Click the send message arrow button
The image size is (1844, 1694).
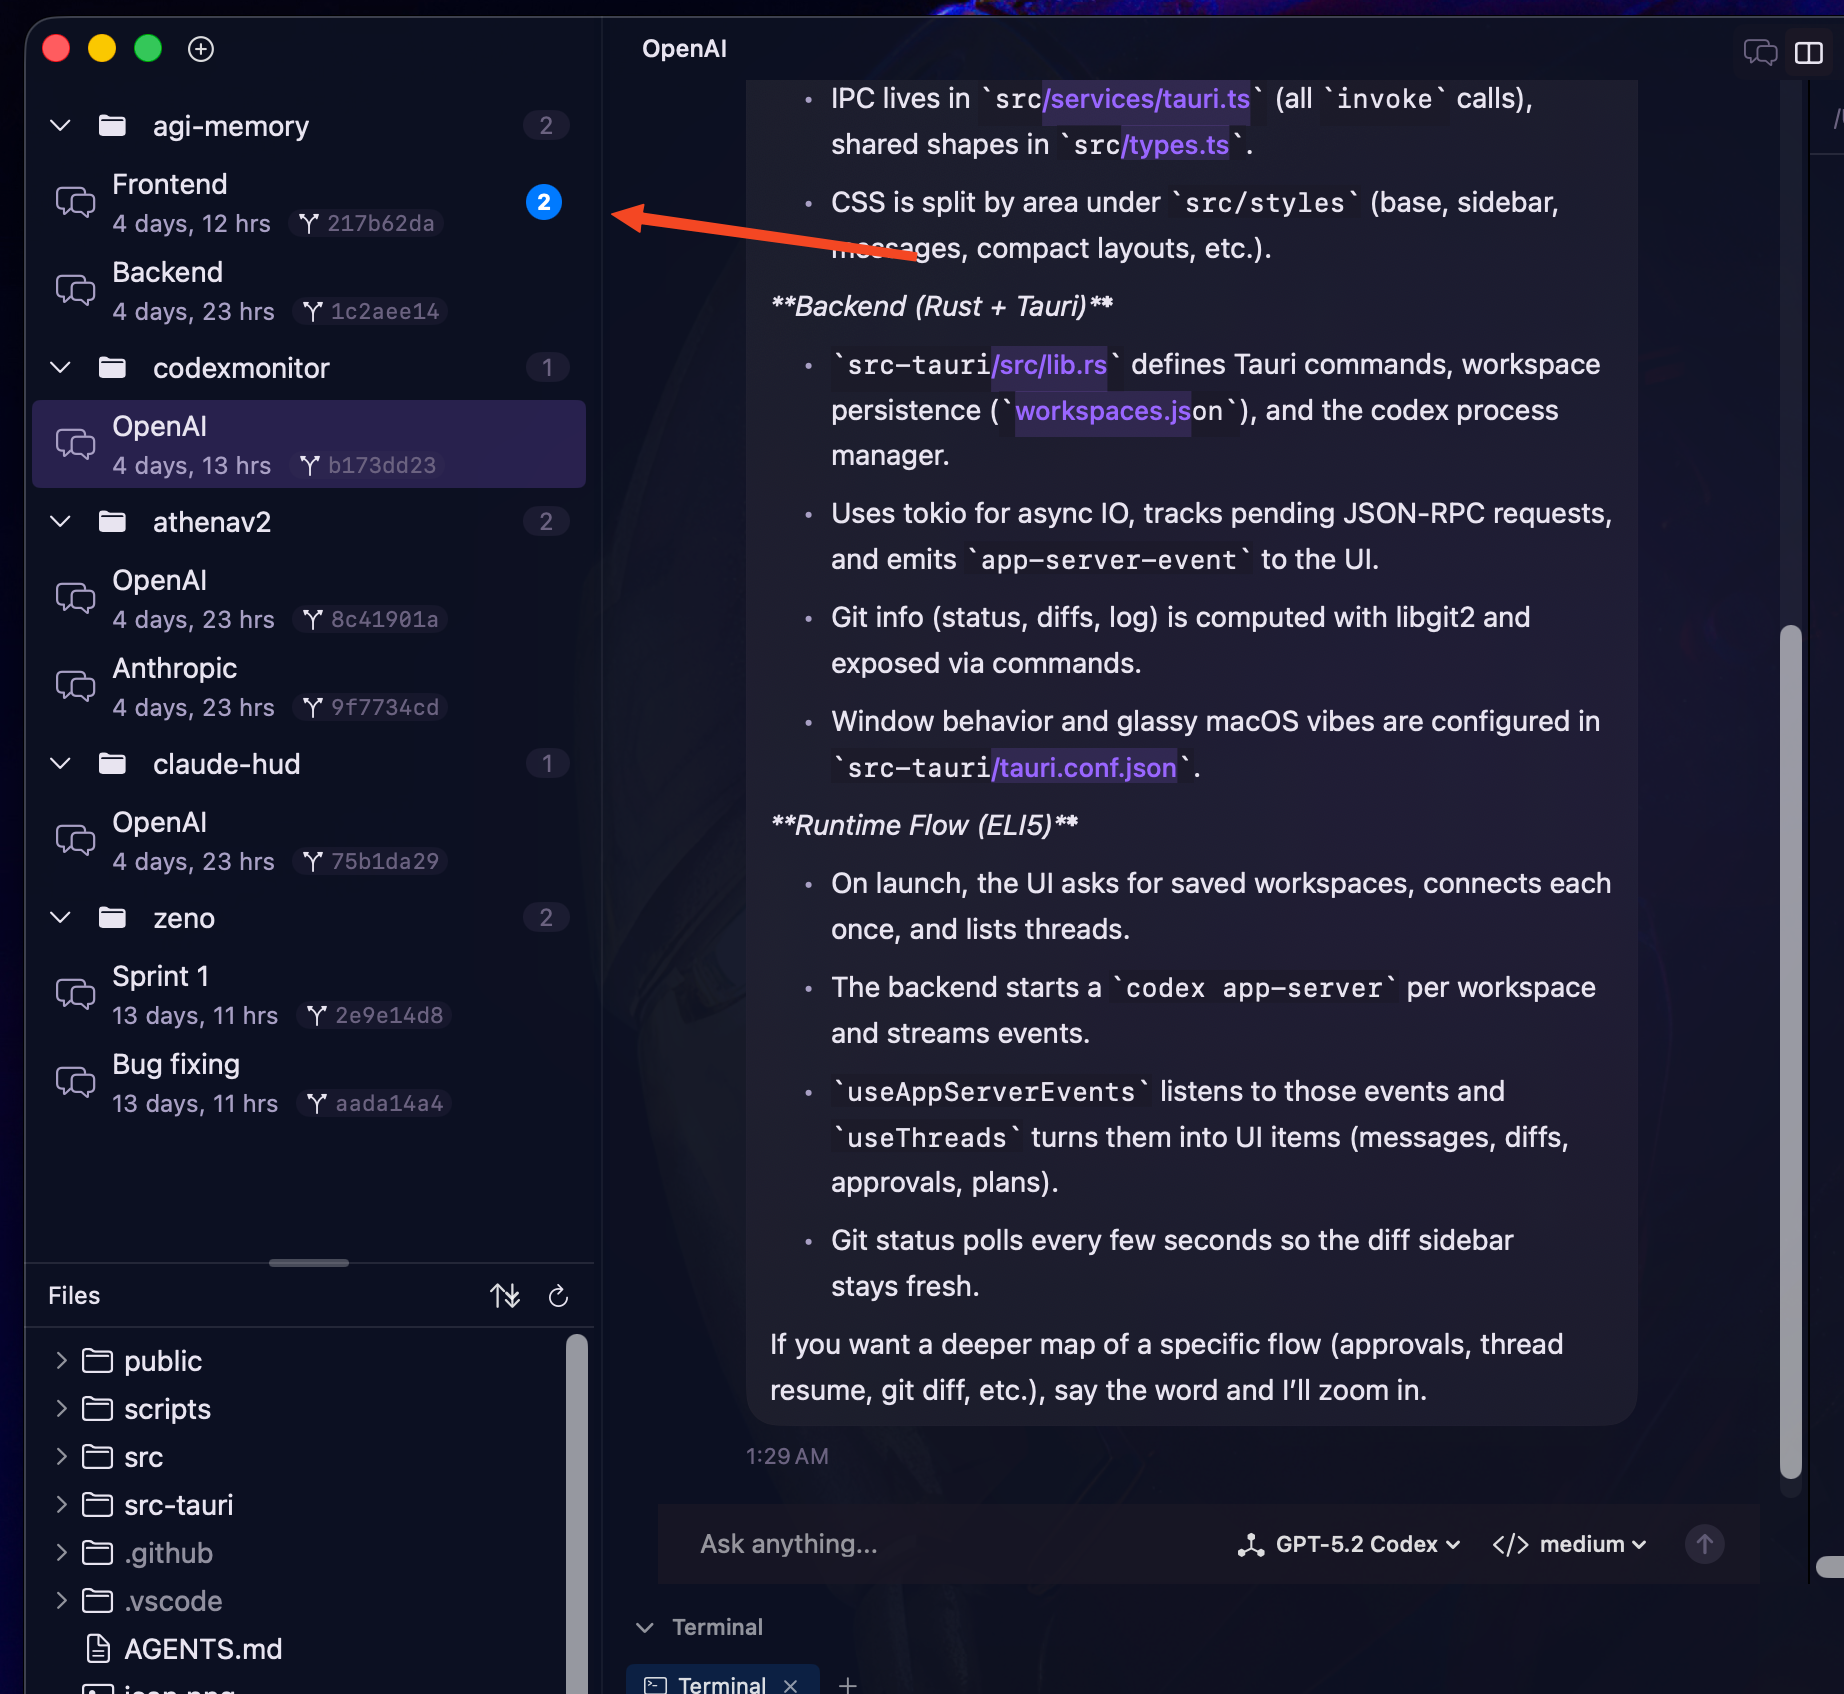pyautogui.click(x=1704, y=1544)
